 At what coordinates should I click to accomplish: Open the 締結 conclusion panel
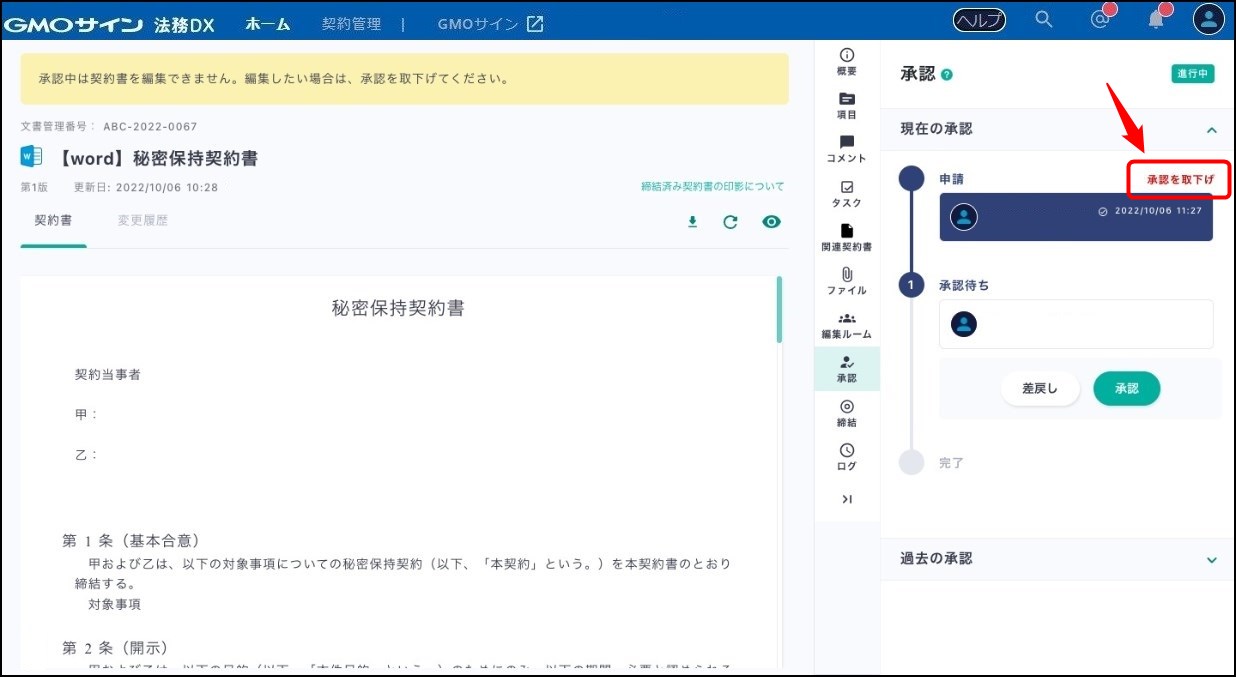(847, 413)
